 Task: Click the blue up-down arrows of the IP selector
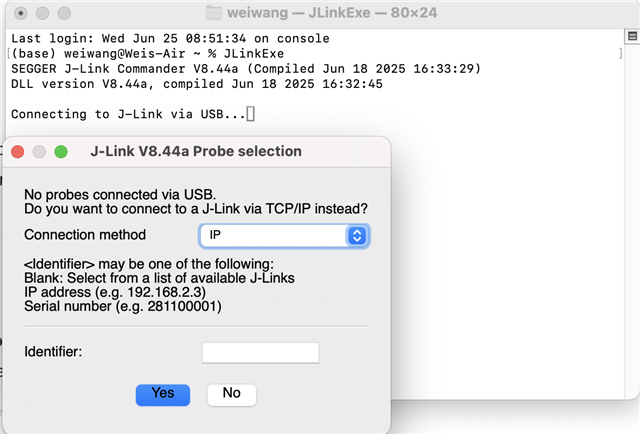click(357, 236)
